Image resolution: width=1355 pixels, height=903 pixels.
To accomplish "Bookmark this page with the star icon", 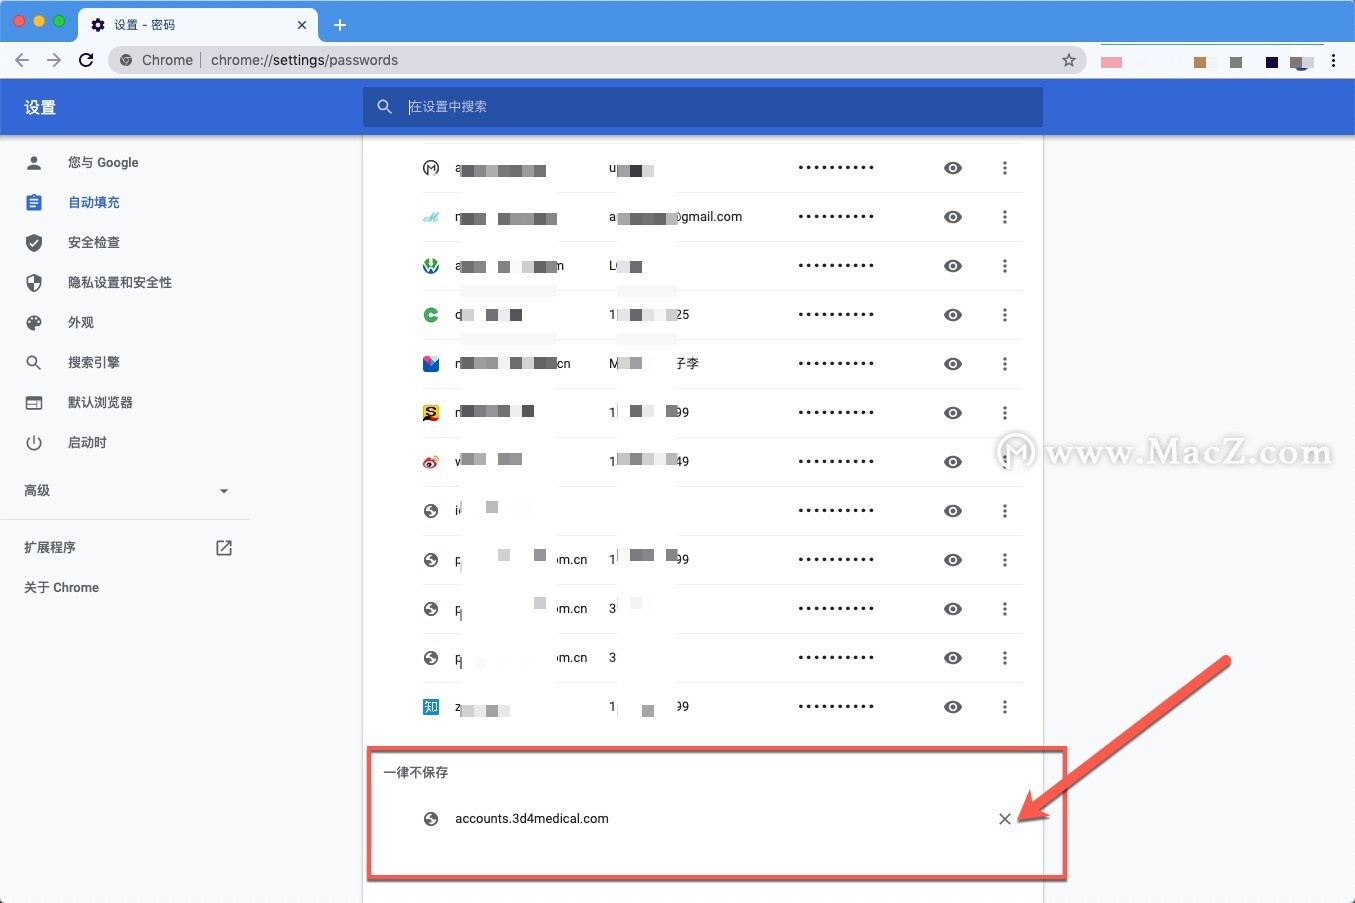I will click(1069, 60).
